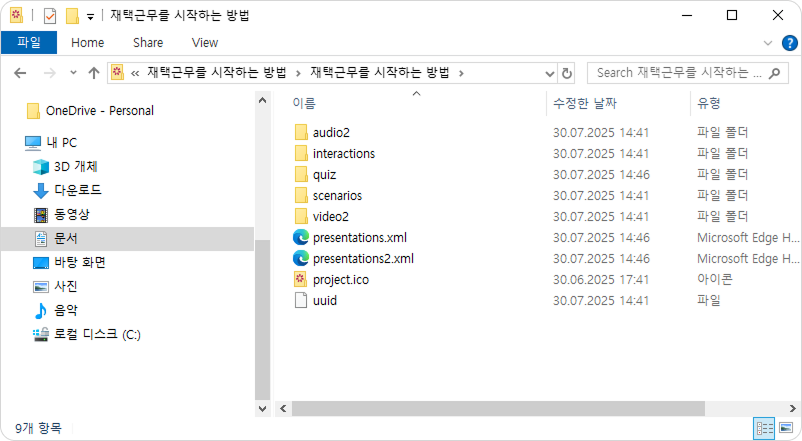Switch to the Home ribbon tab
The image size is (802, 441).
point(87,42)
